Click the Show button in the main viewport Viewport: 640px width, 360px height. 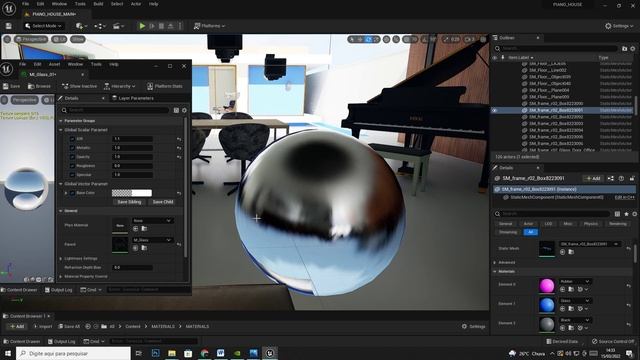tap(78, 39)
